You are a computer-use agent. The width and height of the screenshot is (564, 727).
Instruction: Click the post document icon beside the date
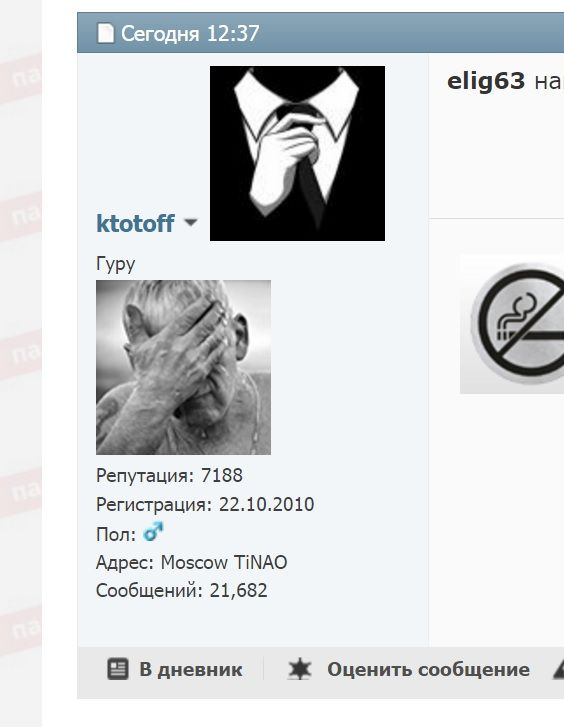tap(105, 33)
